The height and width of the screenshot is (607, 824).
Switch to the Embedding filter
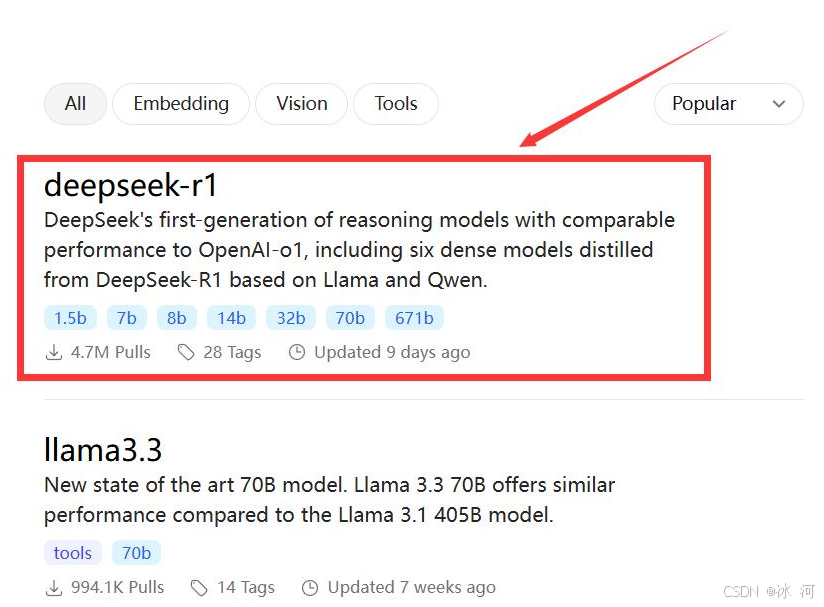point(181,104)
